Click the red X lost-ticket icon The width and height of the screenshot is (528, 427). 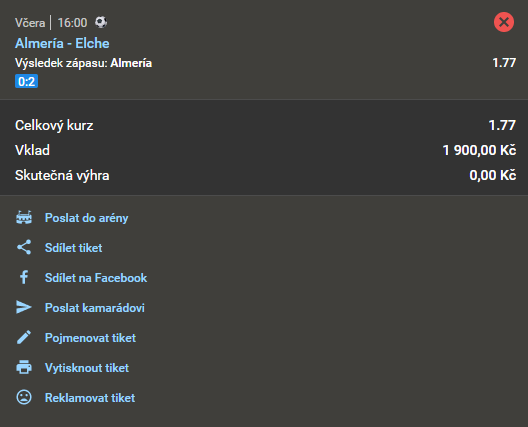pyautogui.click(x=504, y=22)
